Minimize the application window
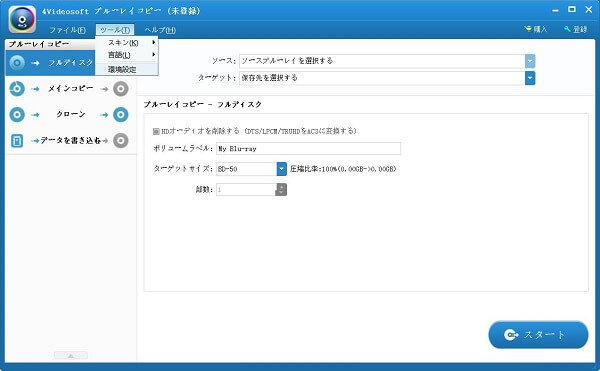The width and height of the screenshot is (600, 371). [x=555, y=10]
